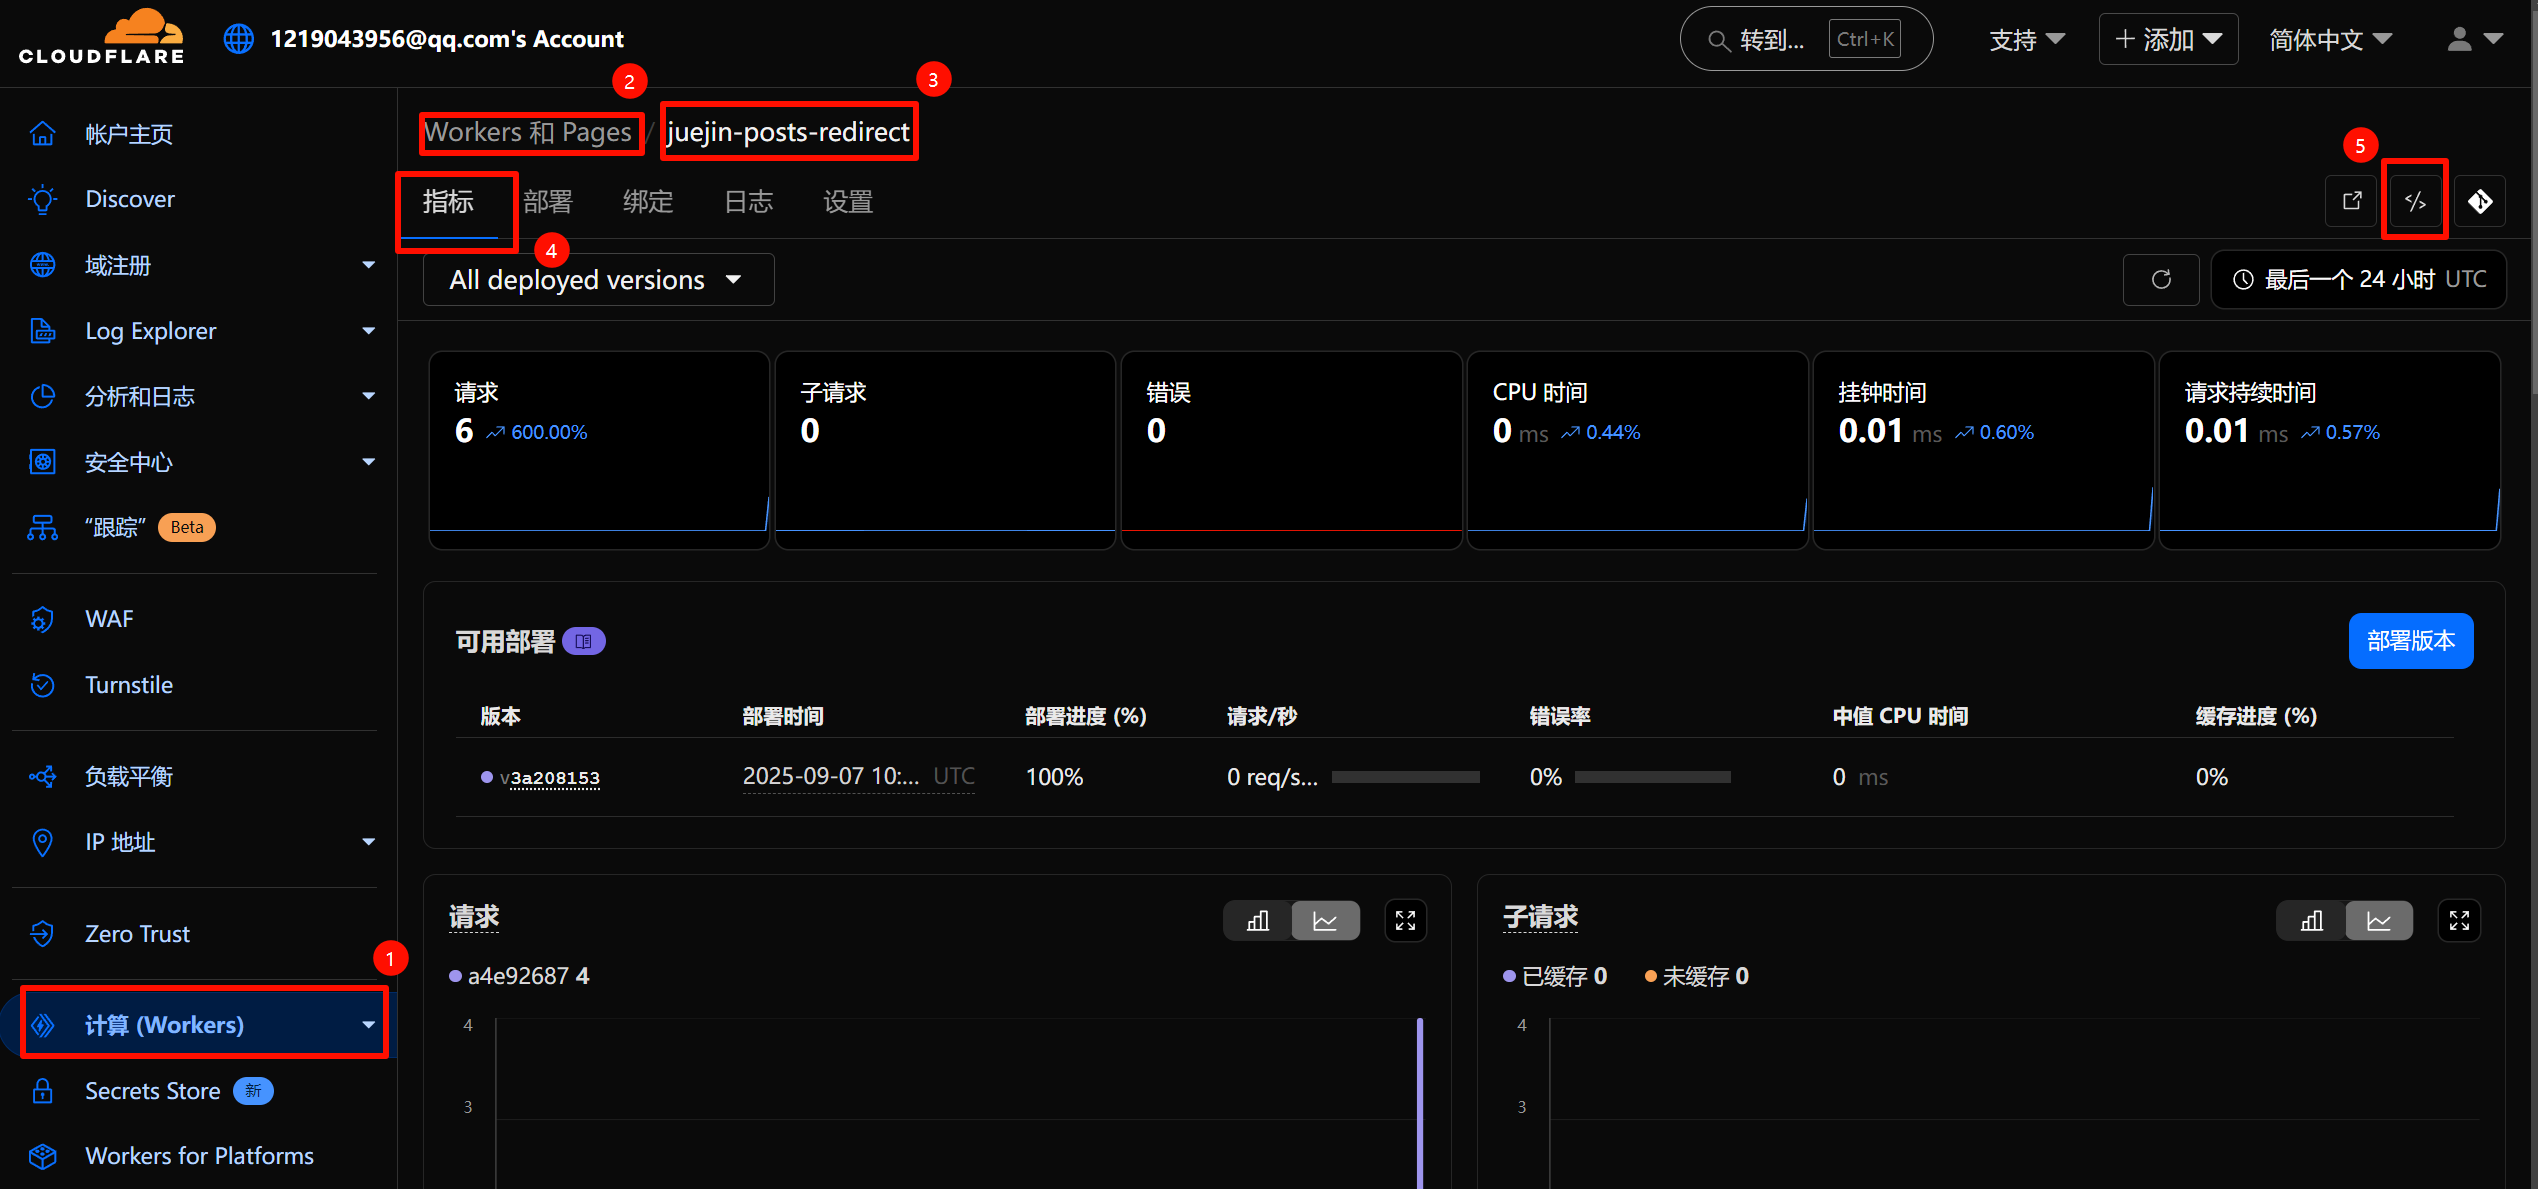Open Workers for Platforms icon
This screenshot has width=2538, height=1189.
(42, 1156)
